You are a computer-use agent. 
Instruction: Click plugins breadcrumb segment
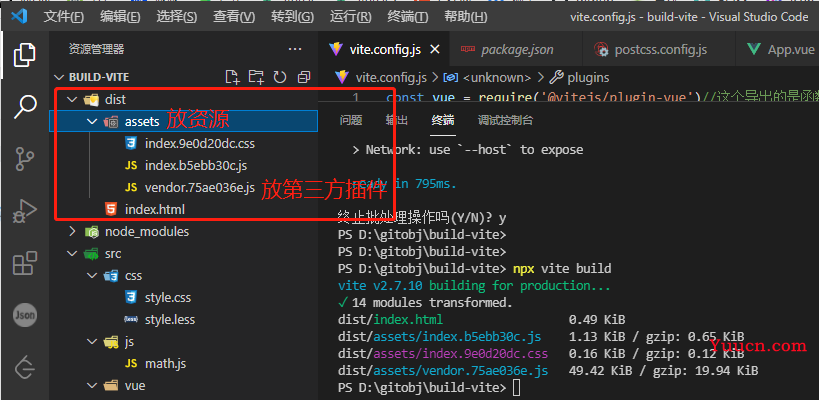coord(588,78)
